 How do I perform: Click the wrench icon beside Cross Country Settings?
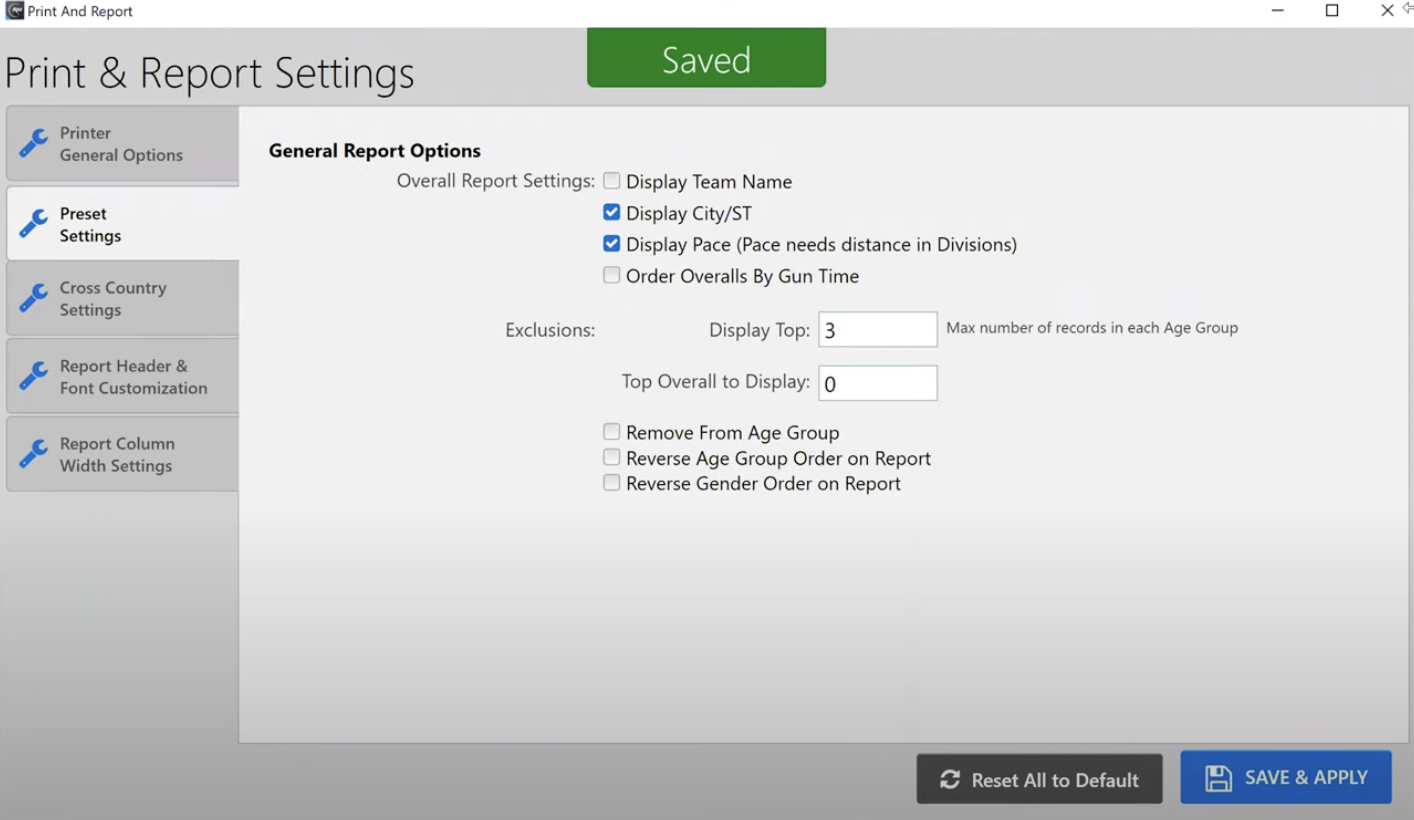click(x=33, y=298)
